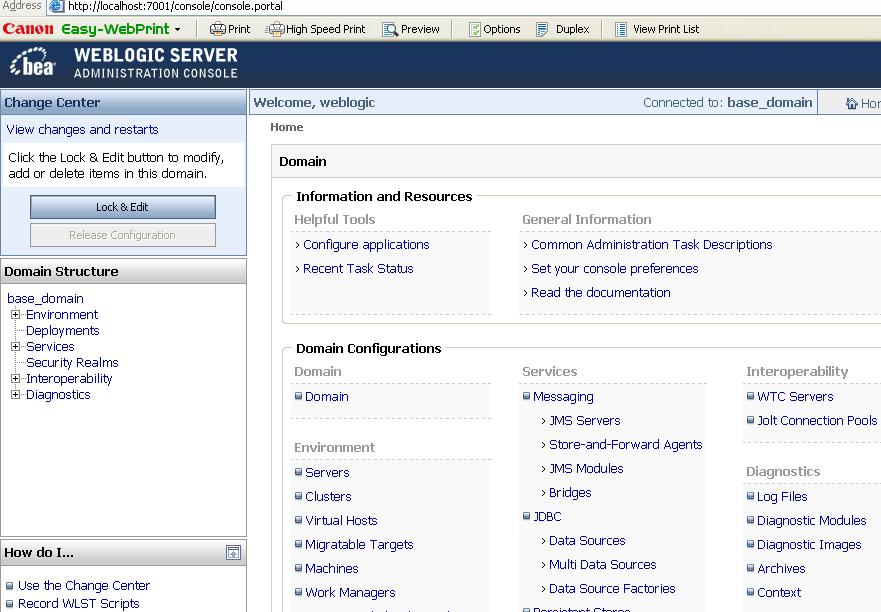Open Use the Change Center help link
This screenshot has width=881, height=612.
coord(84,586)
